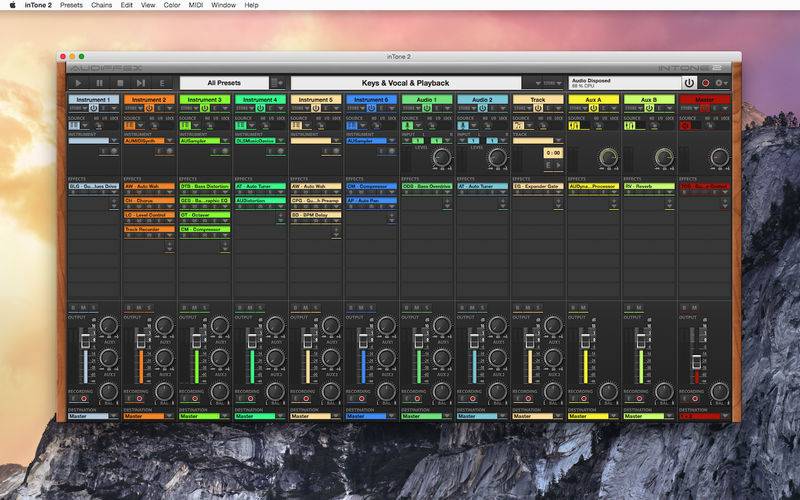Screen dimensions: 800x500
Task: Open the gear settings menu in top bar
Action: [721, 83]
